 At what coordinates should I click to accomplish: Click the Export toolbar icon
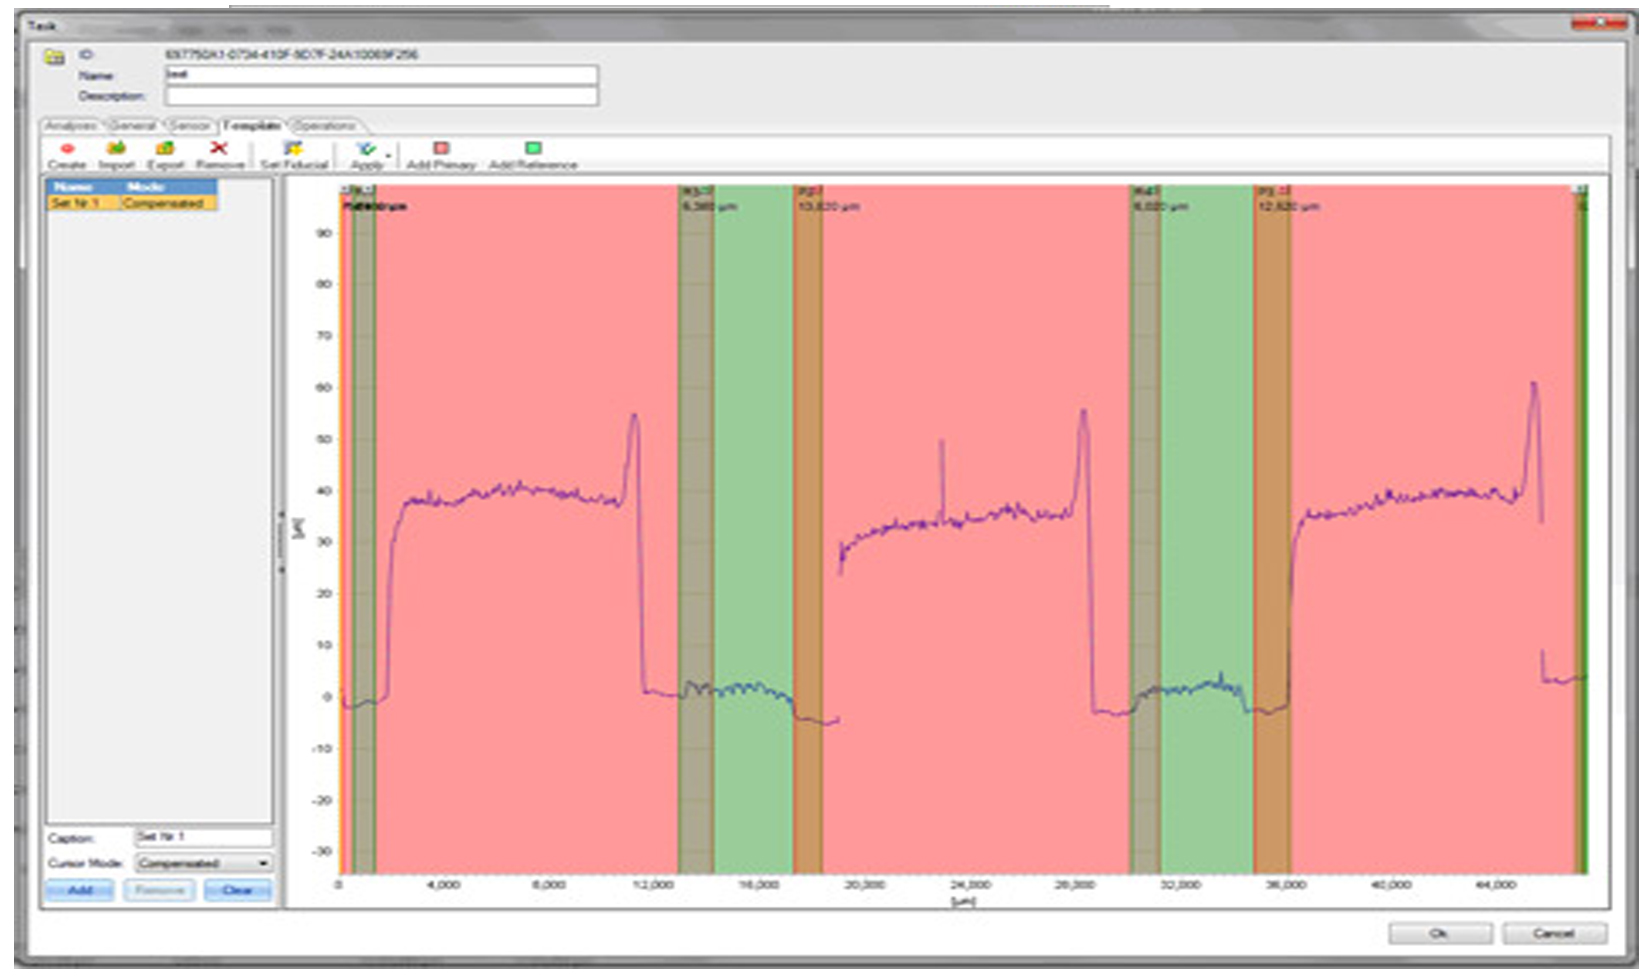165,149
